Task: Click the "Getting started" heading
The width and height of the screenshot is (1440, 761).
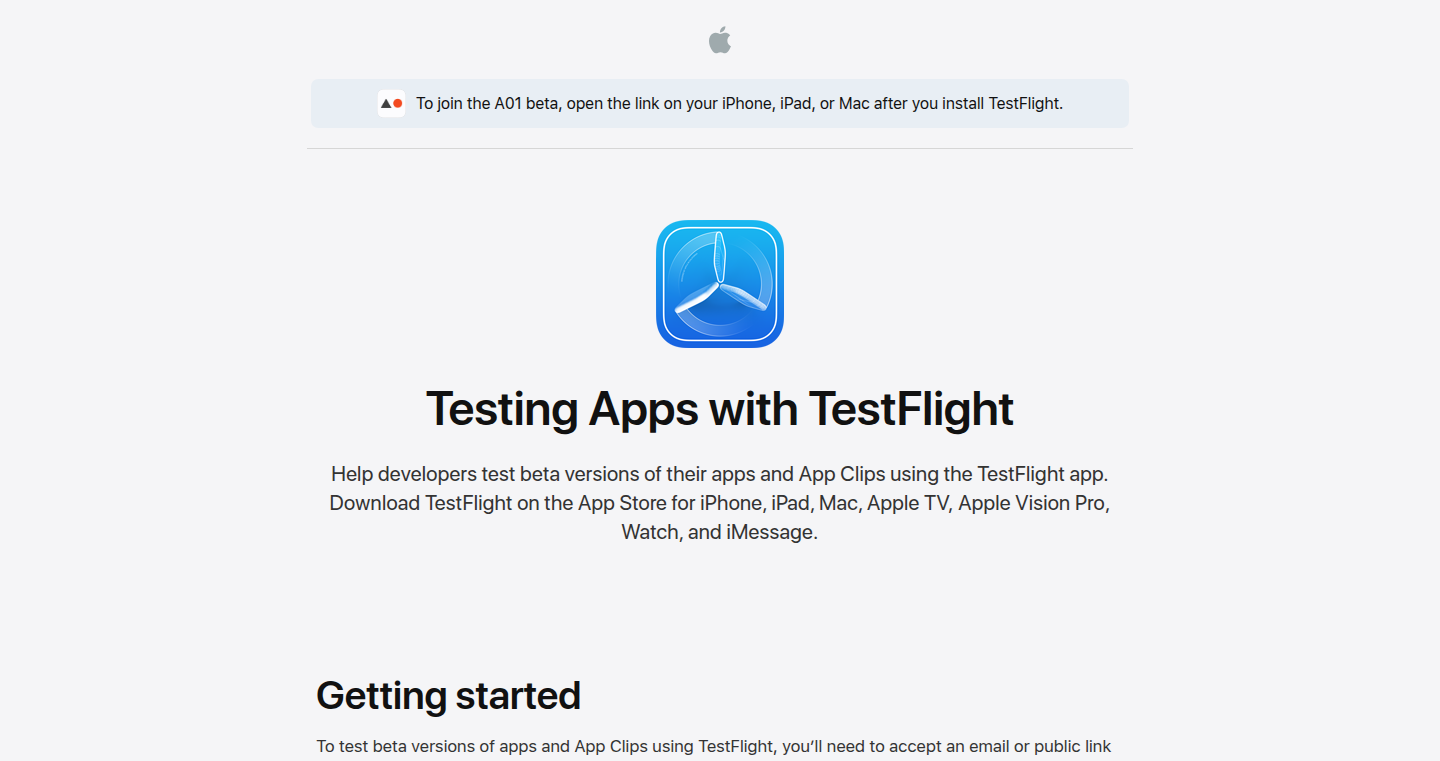Action: pyautogui.click(x=448, y=695)
